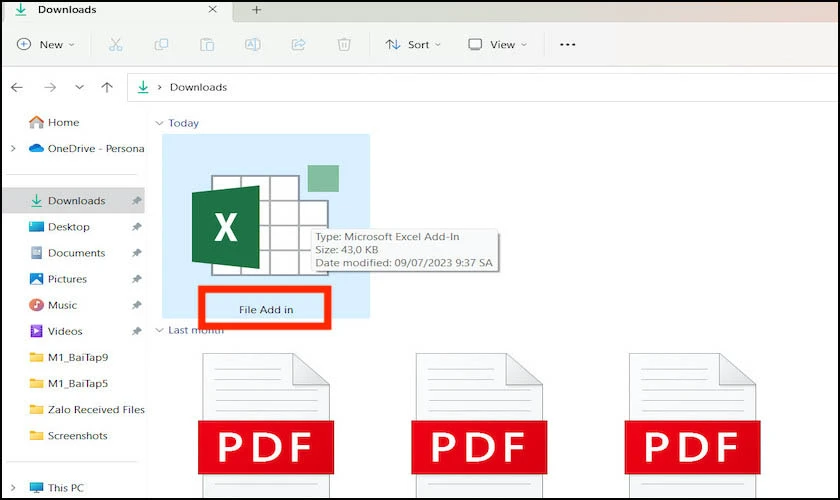Open Music in the sidebar

coord(53,305)
